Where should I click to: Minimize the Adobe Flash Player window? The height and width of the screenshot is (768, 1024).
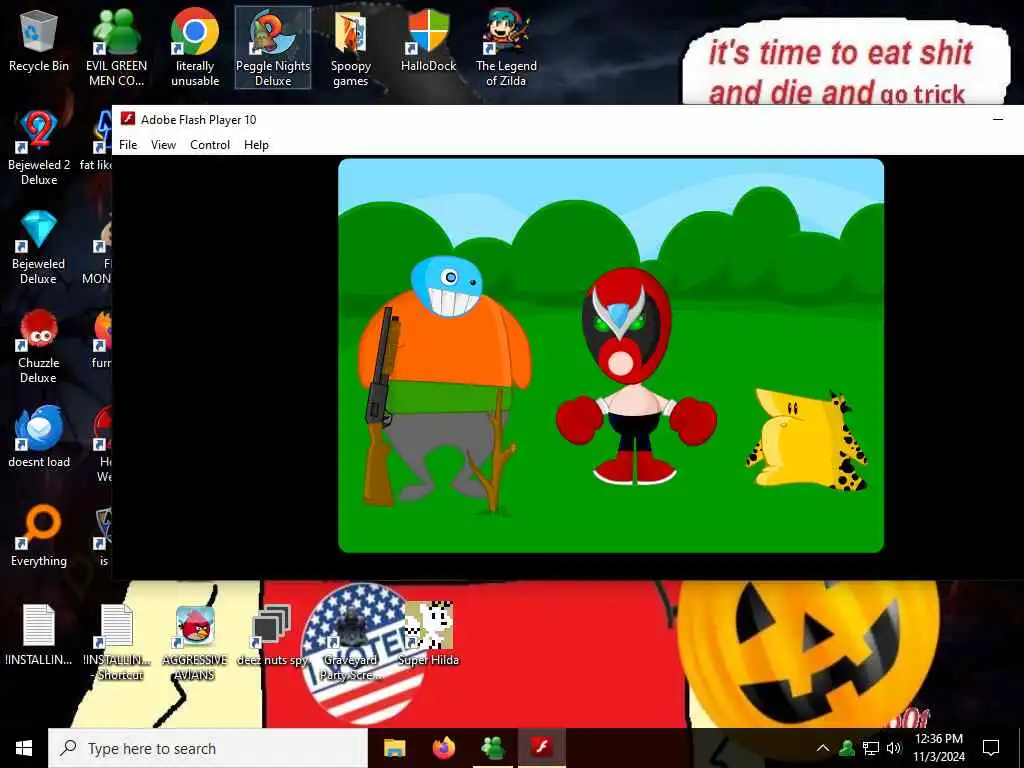(x=998, y=120)
